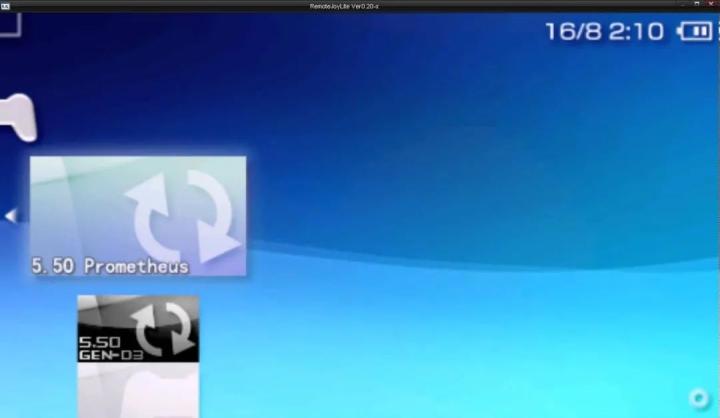Click the small left arrow beside the Prometheus tile

(10, 216)
